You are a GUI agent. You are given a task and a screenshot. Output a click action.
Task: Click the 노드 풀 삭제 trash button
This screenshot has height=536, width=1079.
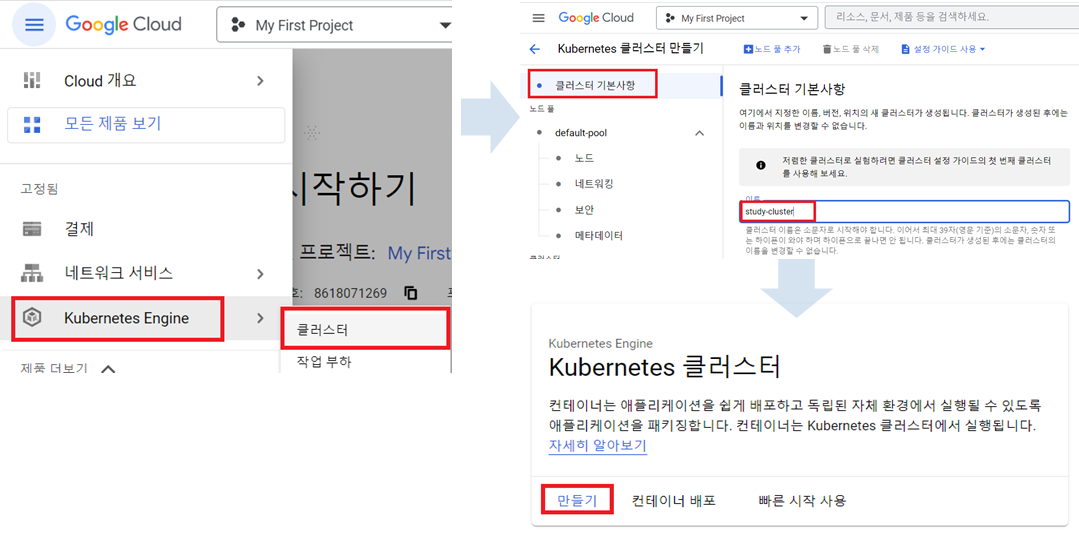point(851,50)
